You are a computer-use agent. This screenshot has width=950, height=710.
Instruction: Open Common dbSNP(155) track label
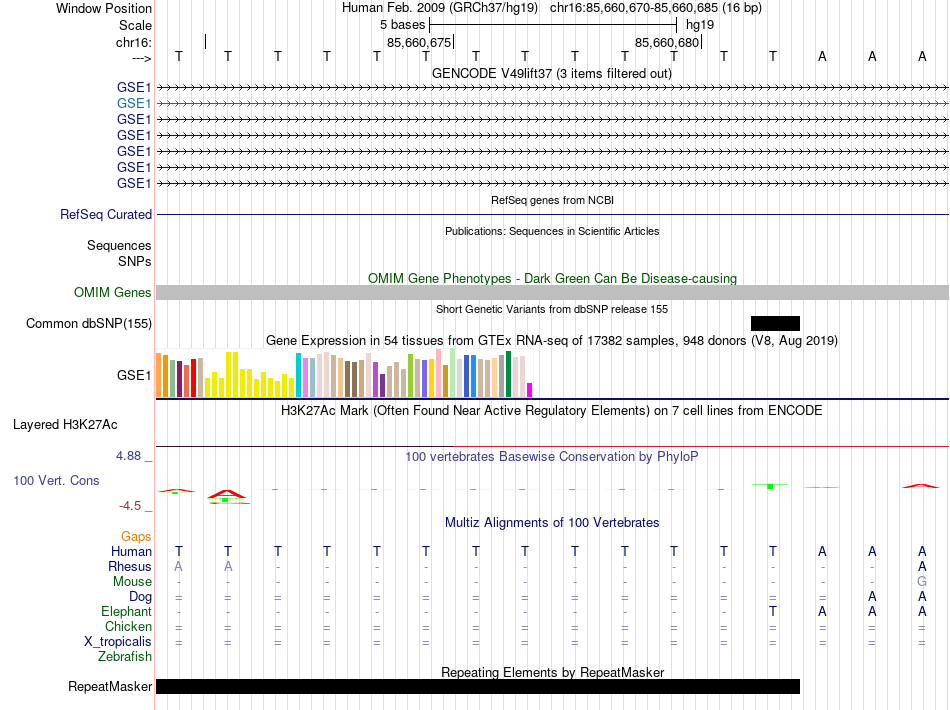(88, 323)
